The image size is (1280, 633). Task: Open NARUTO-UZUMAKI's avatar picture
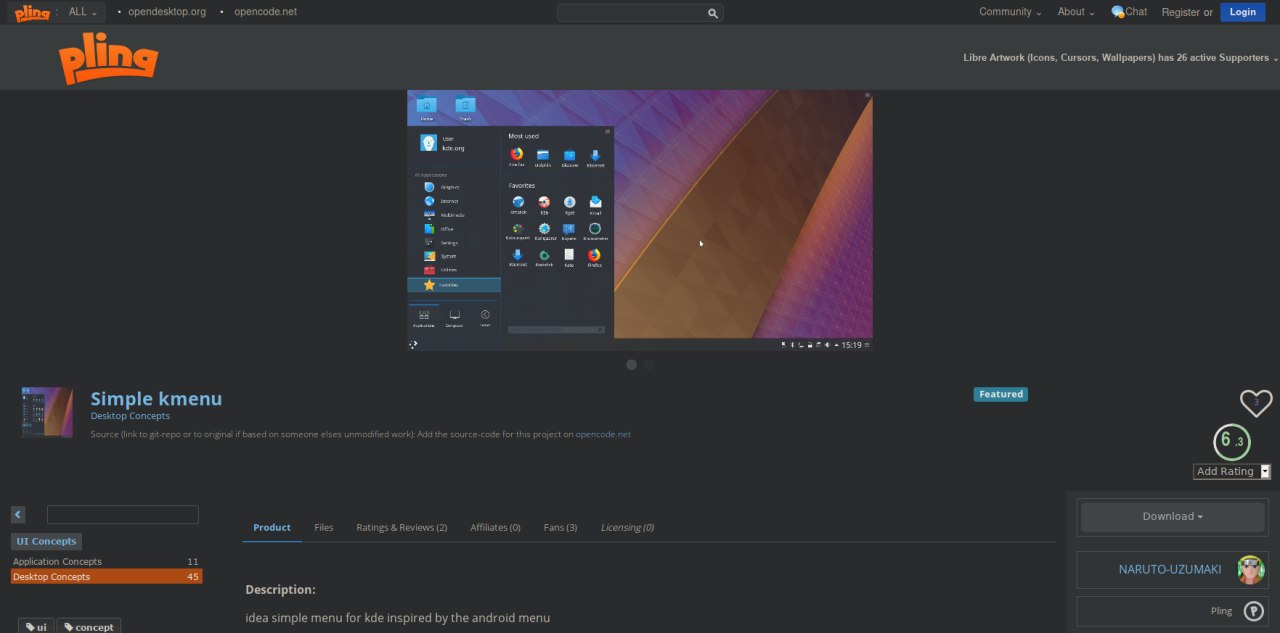[x=1250, y=569]
